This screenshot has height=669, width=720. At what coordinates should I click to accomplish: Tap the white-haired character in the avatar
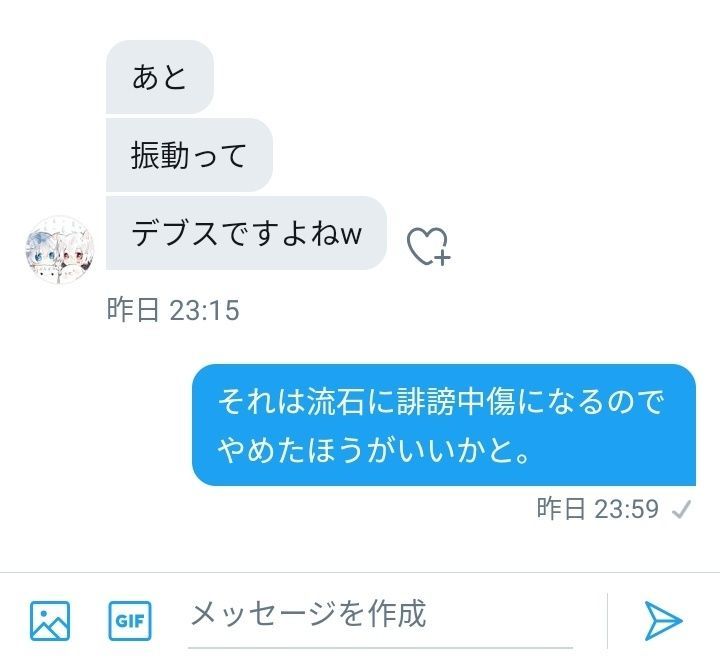pyautogui.click(x=73, y=255)
